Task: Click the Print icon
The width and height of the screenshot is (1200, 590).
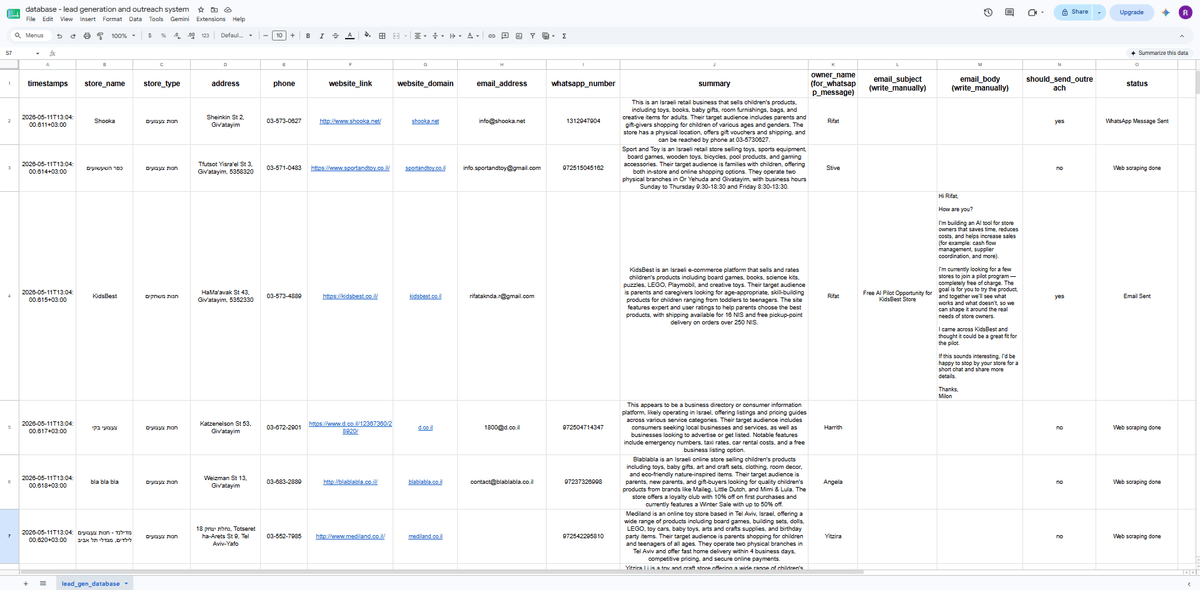Action: coord(87,35)
